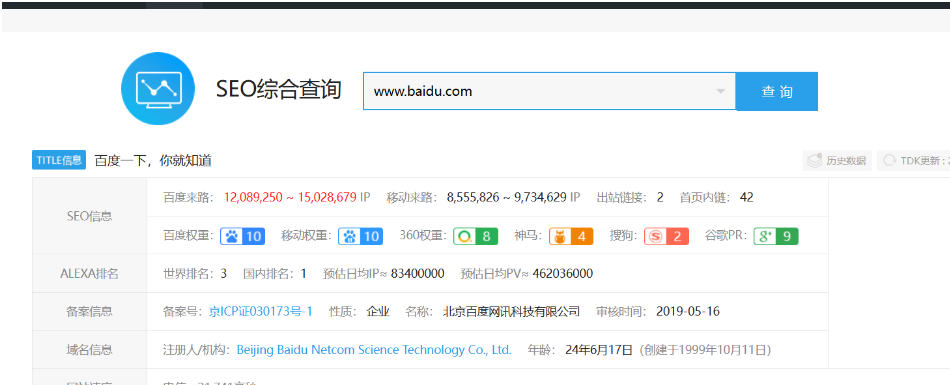The height and width of the screenshot is (385, 950).
Task: Click the 审核时间 date 2019-05-16
Action: (x=688, y=312)
